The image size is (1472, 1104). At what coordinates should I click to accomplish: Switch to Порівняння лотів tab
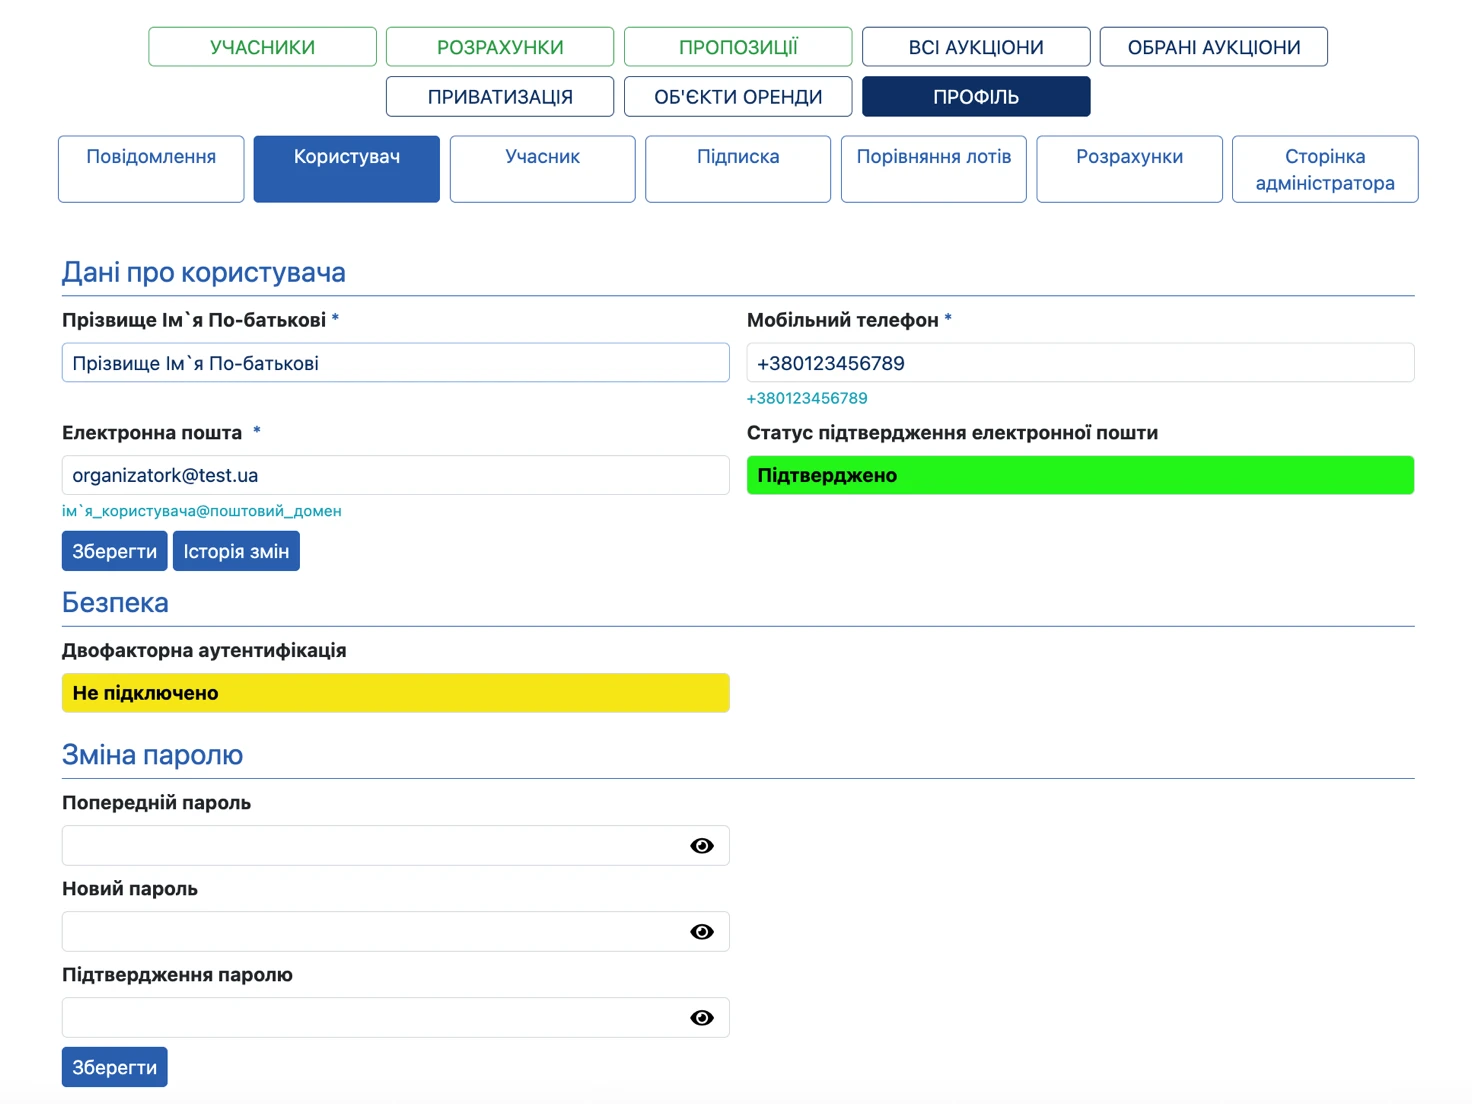934,169
